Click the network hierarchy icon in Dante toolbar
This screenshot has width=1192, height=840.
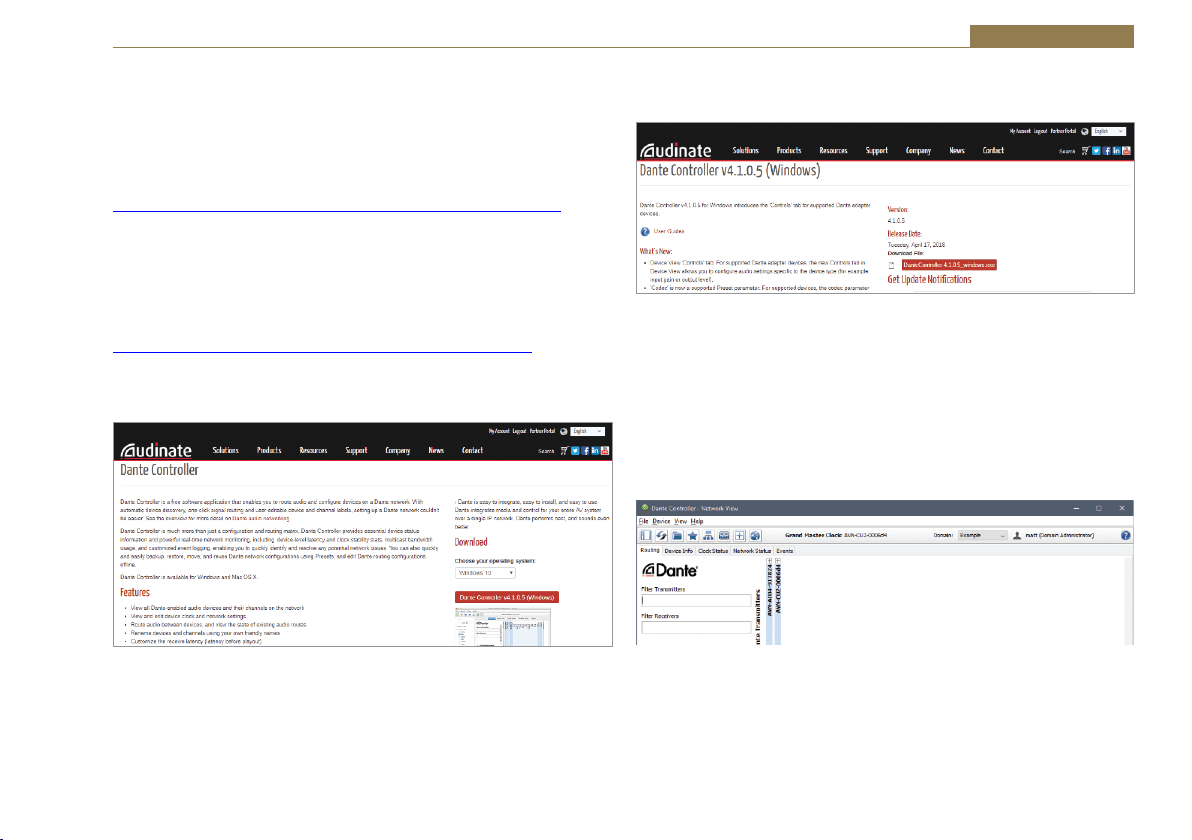coord(708,535)
